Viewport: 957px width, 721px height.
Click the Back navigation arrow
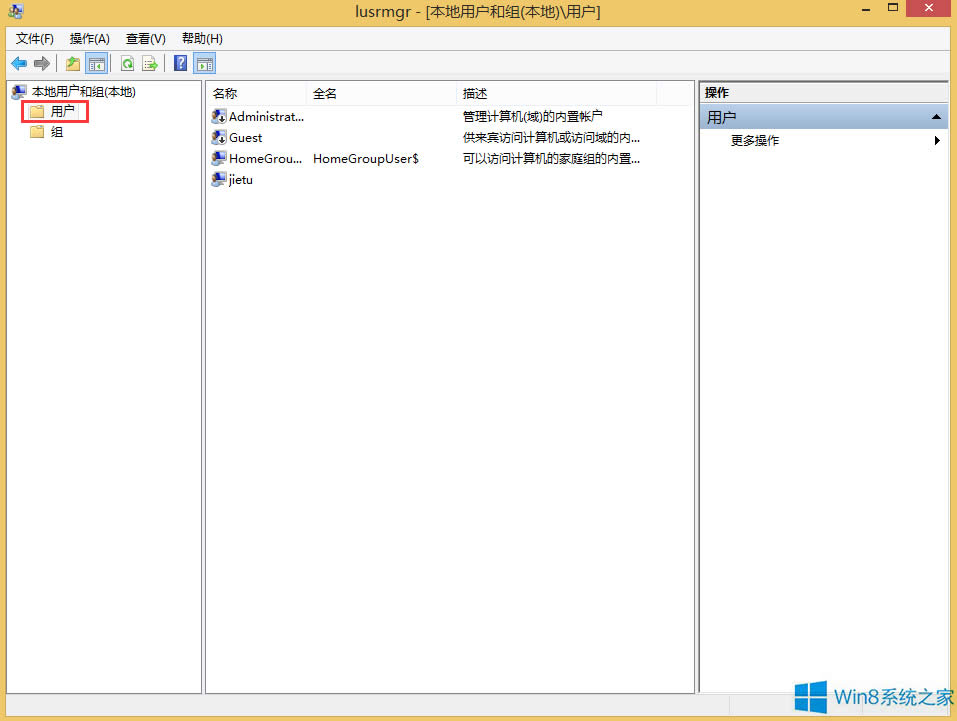(18, 63)
